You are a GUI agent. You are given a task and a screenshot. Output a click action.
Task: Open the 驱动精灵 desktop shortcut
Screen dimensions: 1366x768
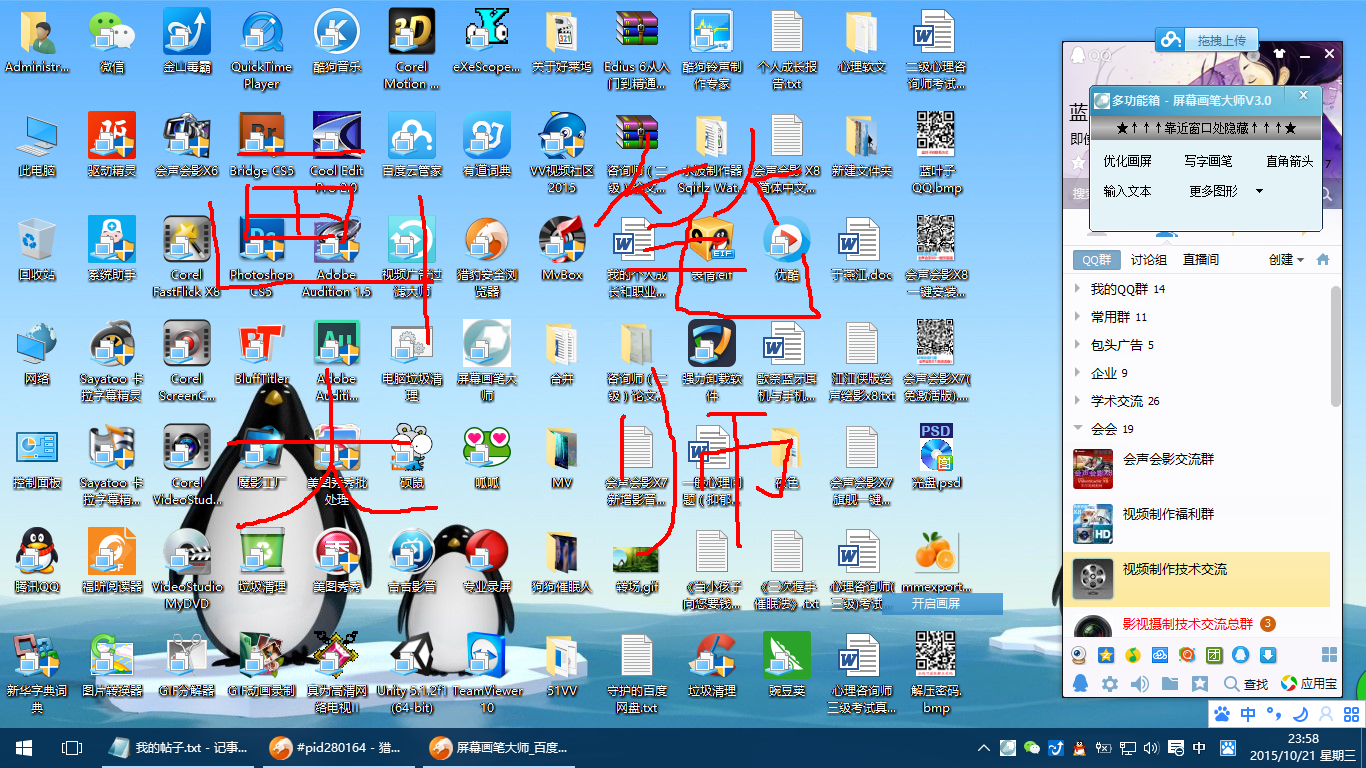click(x=112, y=145)
